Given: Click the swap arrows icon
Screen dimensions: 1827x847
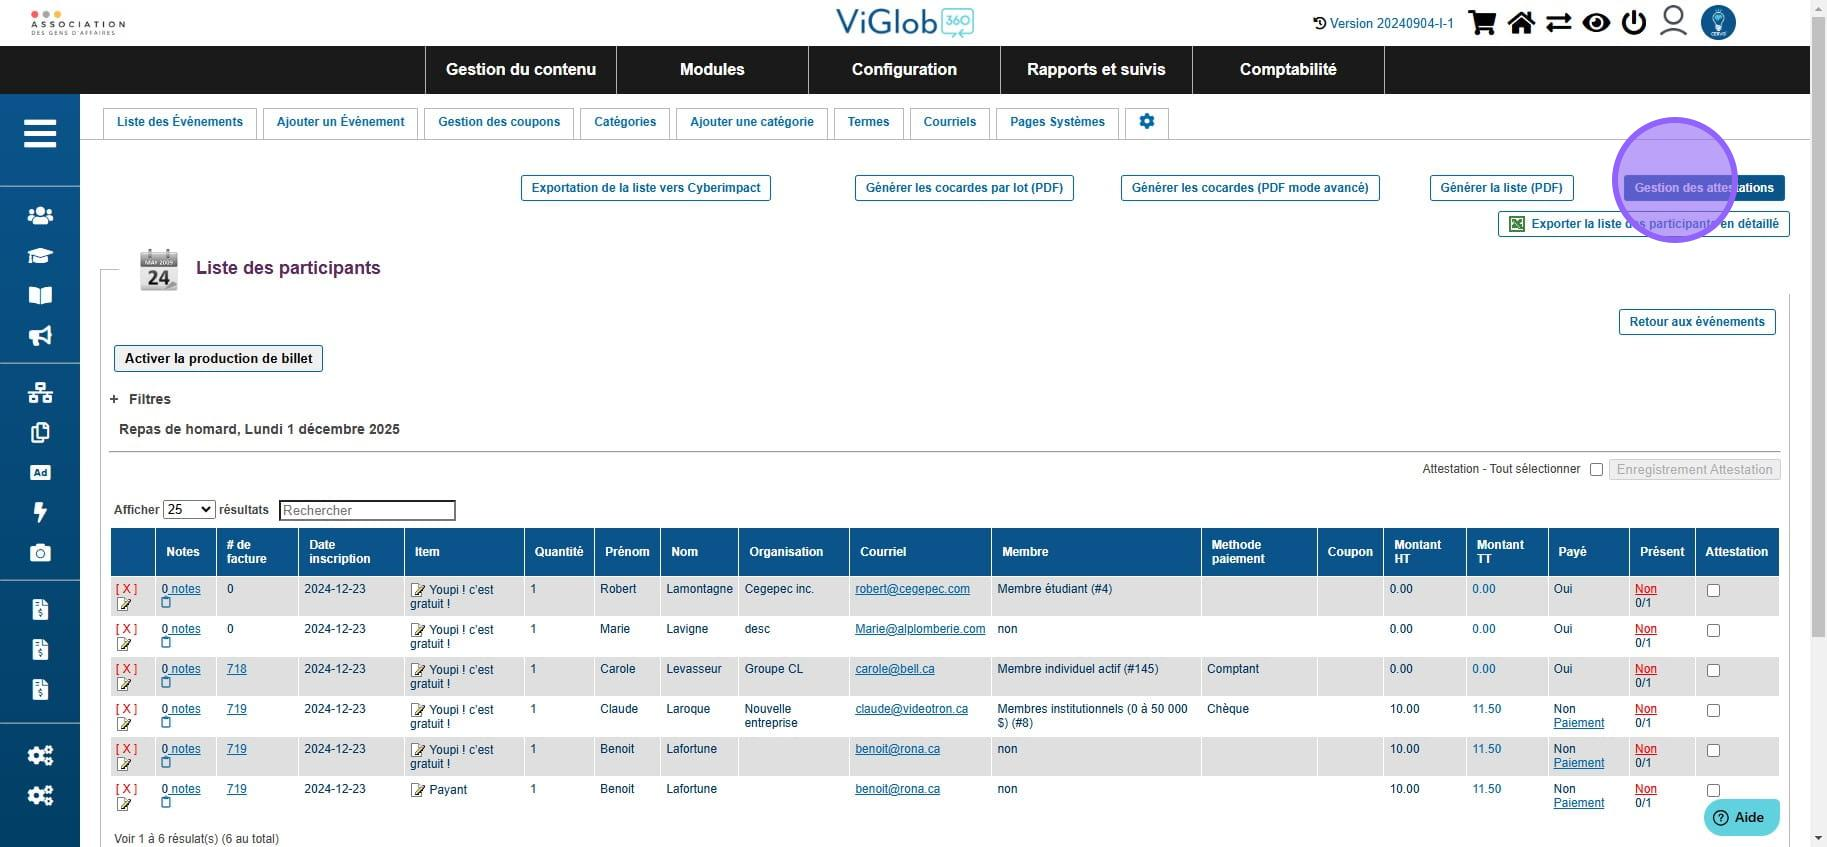Looking at the screenshot, I should click(x=1558, y=22).
